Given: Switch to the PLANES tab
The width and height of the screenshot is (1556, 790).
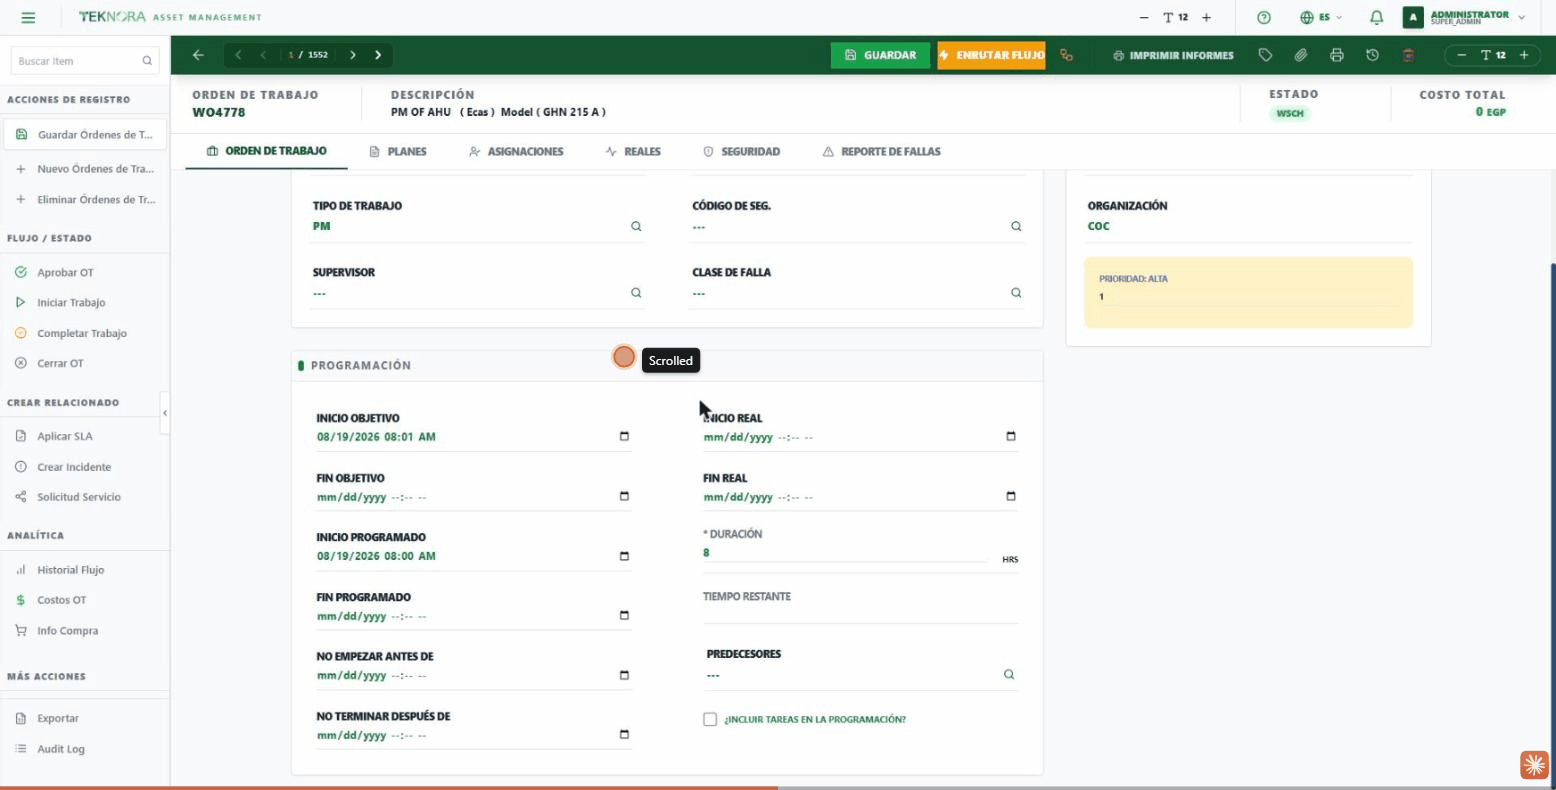Looking at the screenshot, I should [x=398, y=152].
